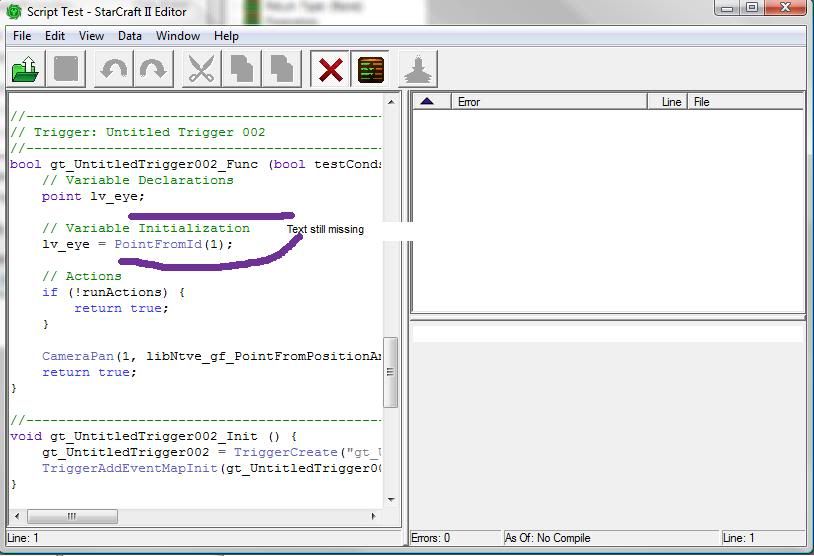Viewport: 814px width, 556px height.
Task: Open the Help menu
Action: pyautogui.click(x=226, y=36)
